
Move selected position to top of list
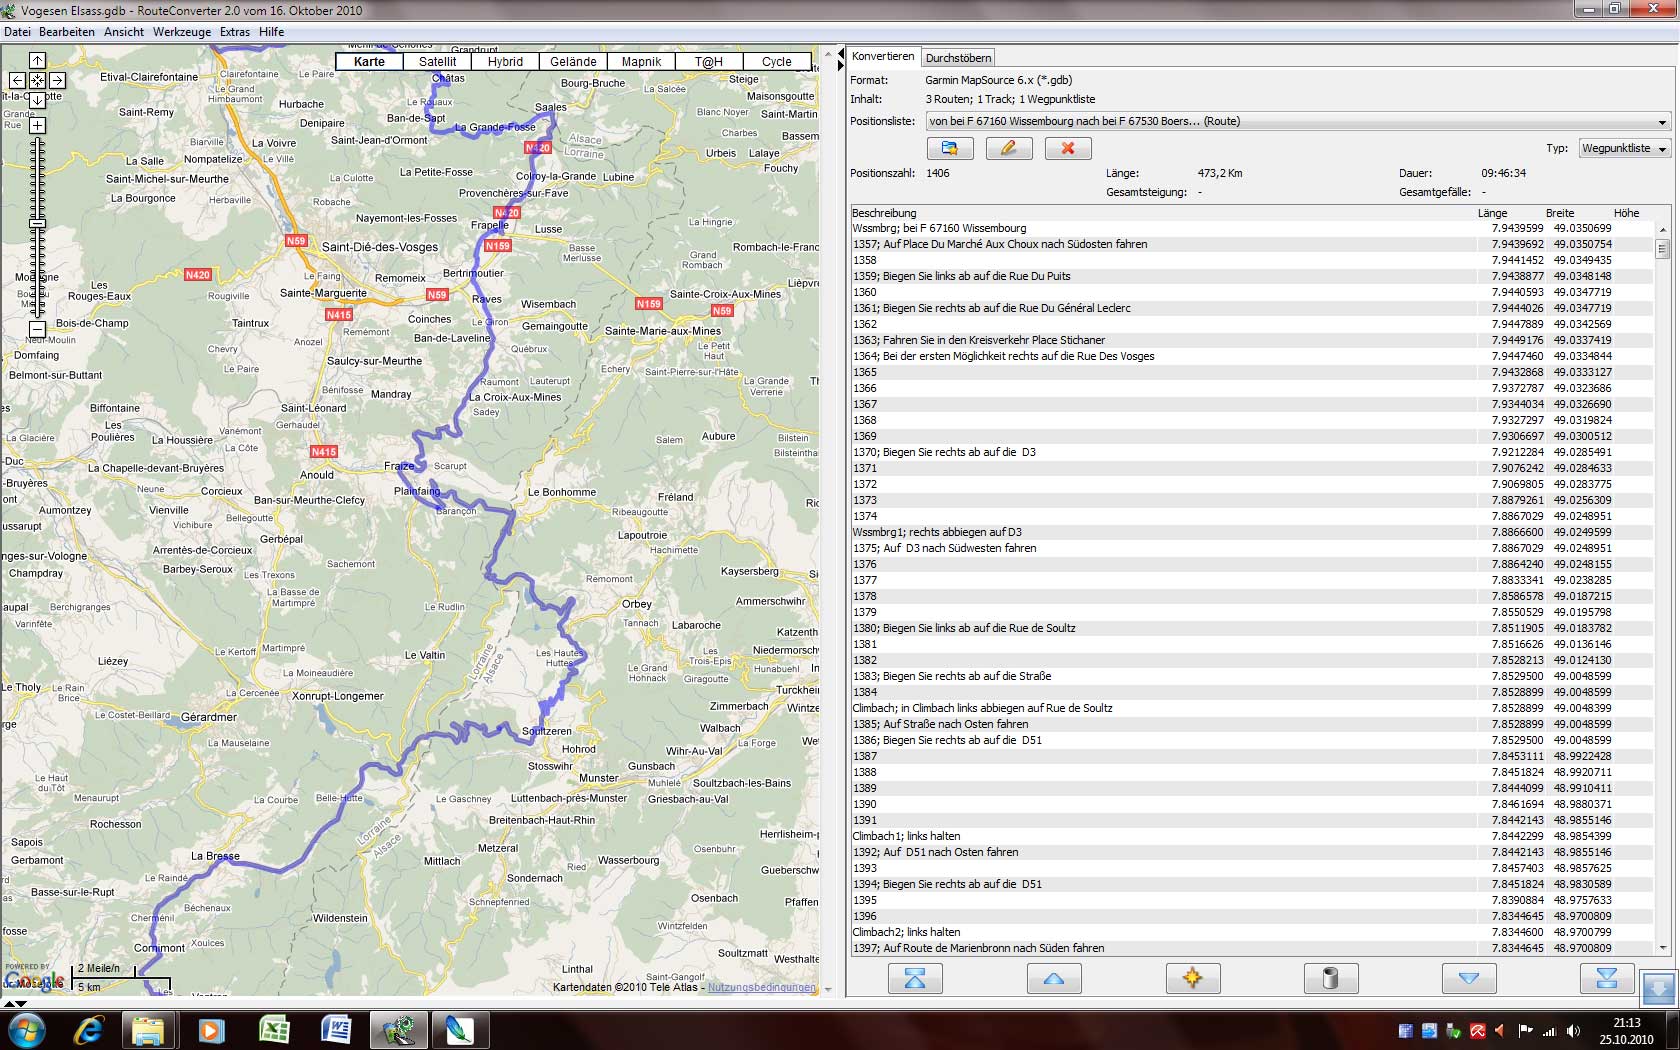pos(915,978)
